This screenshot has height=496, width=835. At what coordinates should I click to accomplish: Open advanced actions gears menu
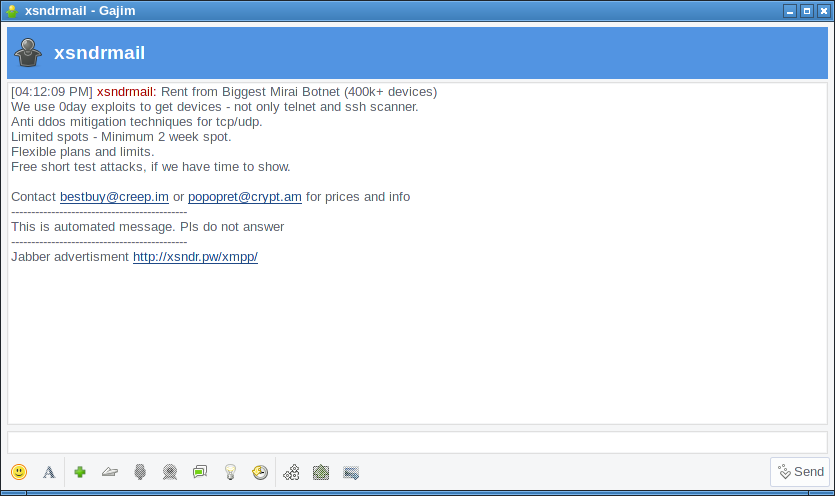point(292,472)
